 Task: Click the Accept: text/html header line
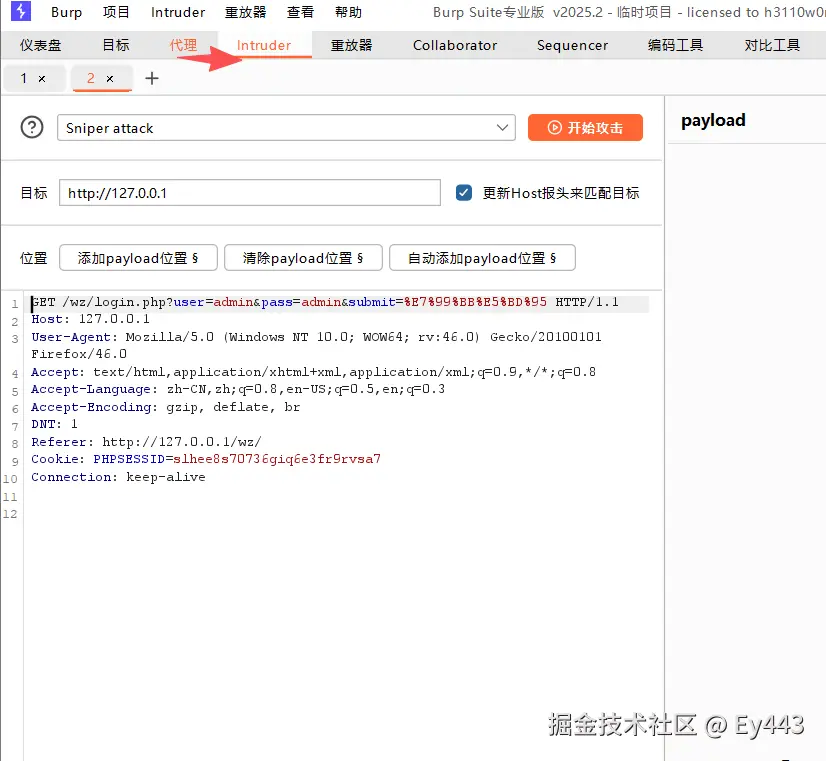point(313,372)
